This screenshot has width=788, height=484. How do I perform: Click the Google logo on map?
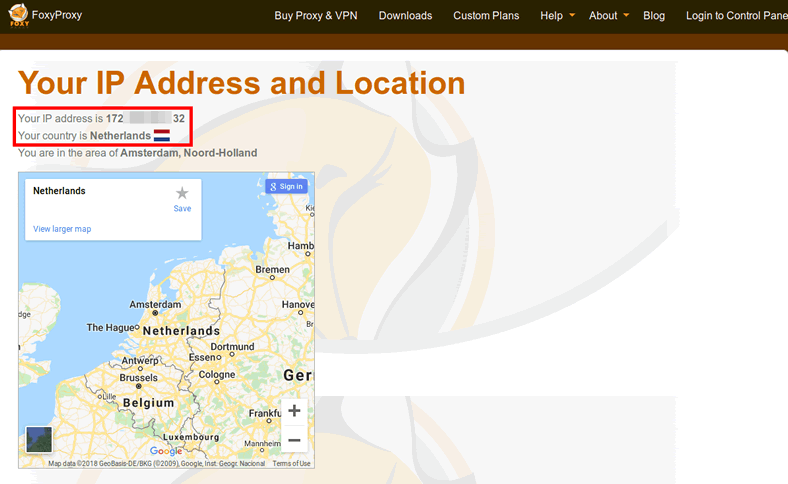pos(166,451)
